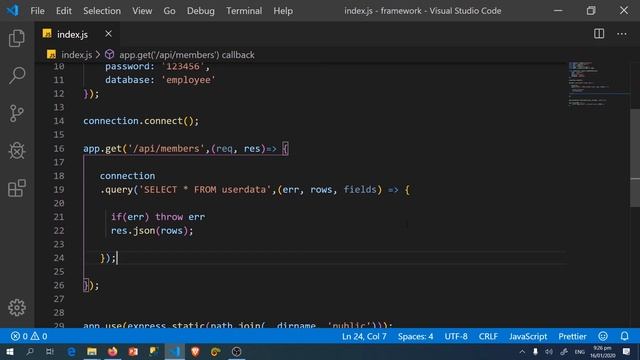Open Firefox from the taskbar
The image size is (640, 360).
pos(113,351)
